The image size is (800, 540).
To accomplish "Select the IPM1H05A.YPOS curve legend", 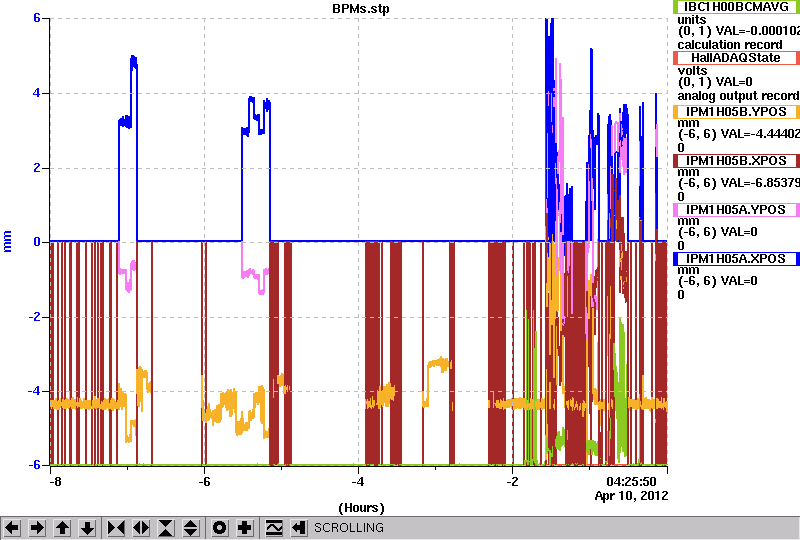I will click(736, 210).
